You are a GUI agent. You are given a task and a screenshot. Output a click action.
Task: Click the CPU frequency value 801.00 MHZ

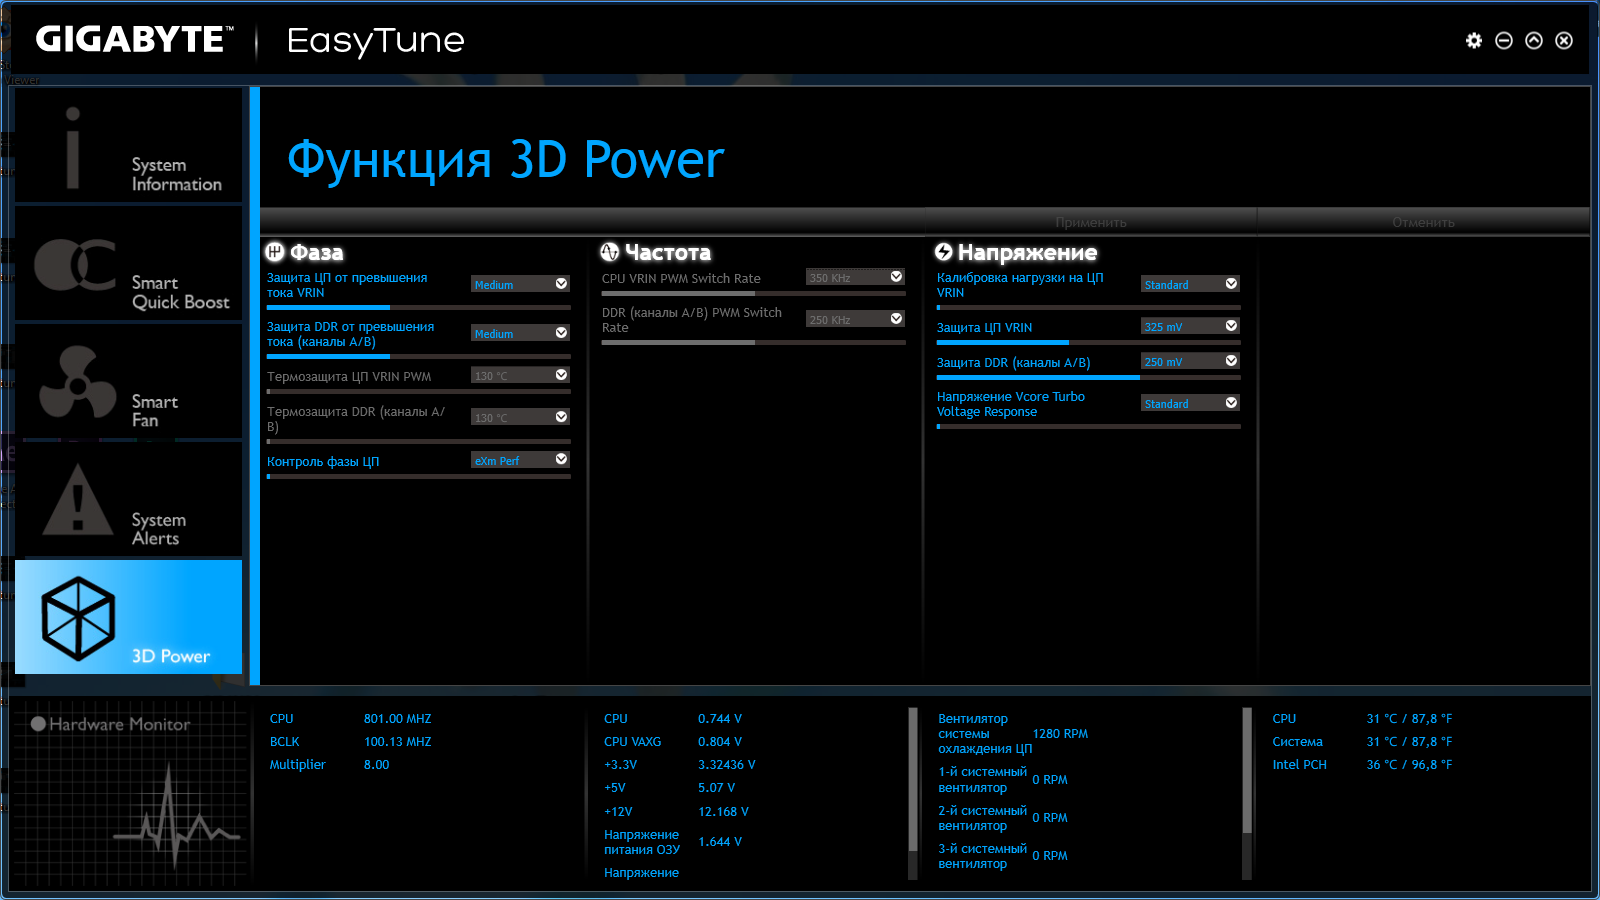tap(398, 719)
